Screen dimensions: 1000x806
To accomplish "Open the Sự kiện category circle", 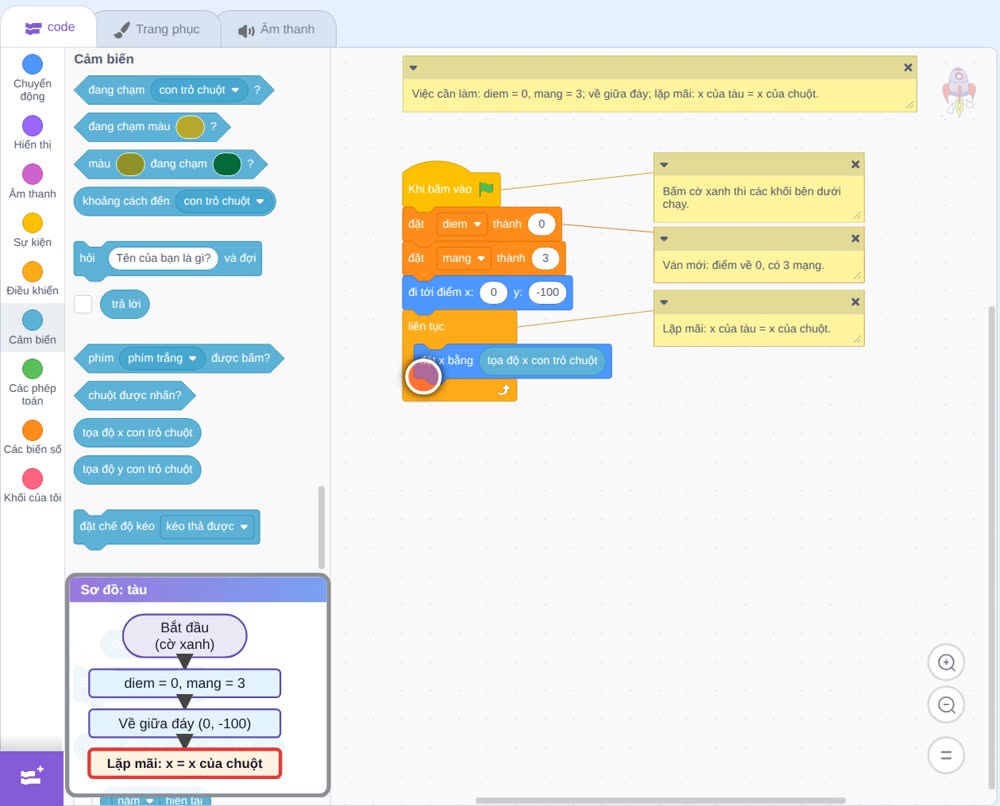I will pos(32,223).
